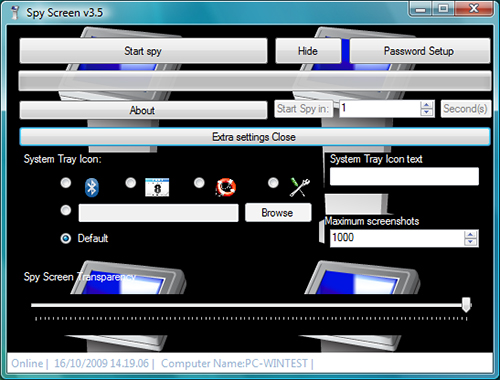Screen dimensions: 500x380
Task: Close the Spy Screen window
Action: (x=474, y=9)
